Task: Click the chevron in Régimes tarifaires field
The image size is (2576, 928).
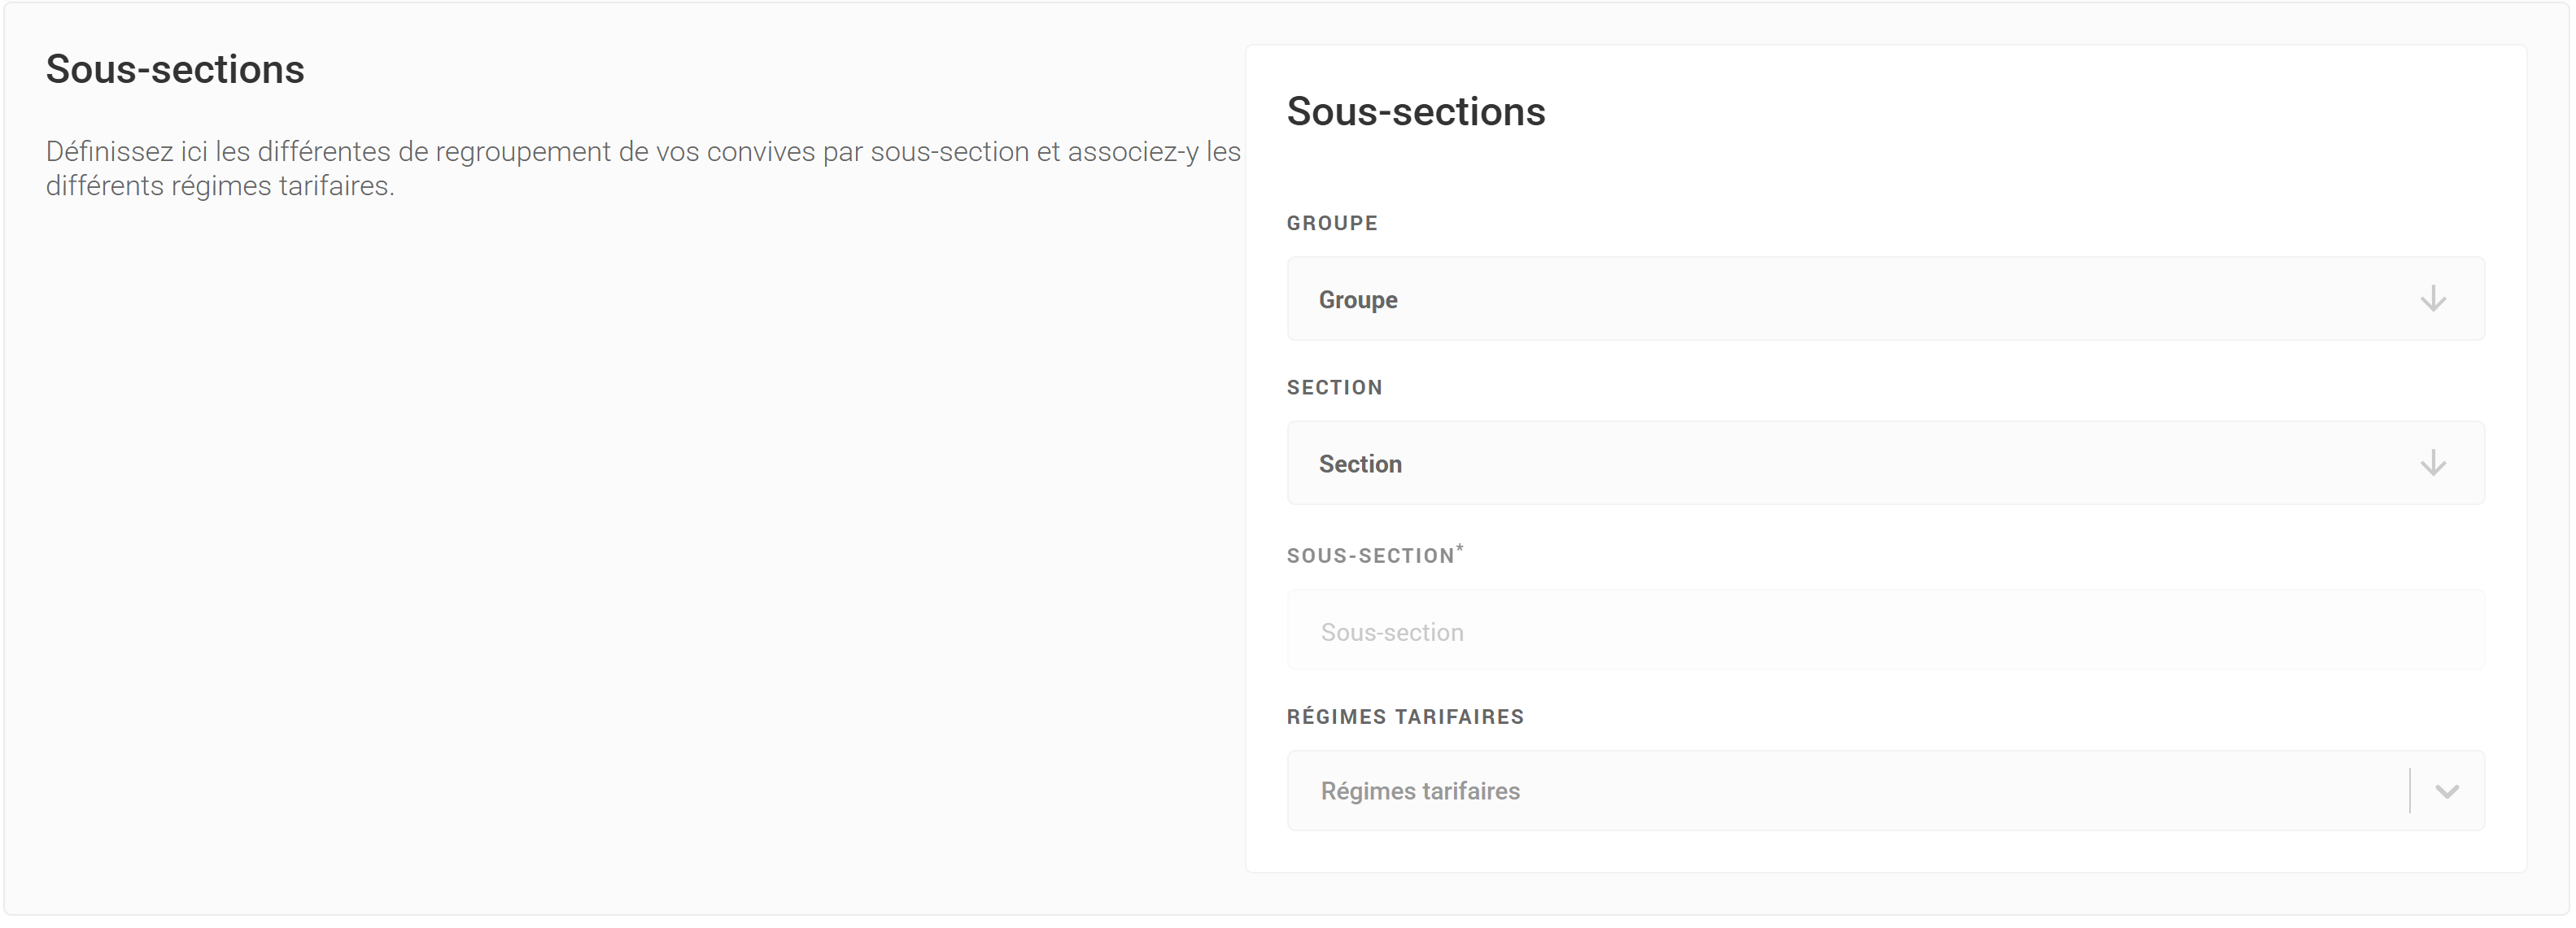Action: tap(2446, 791)
